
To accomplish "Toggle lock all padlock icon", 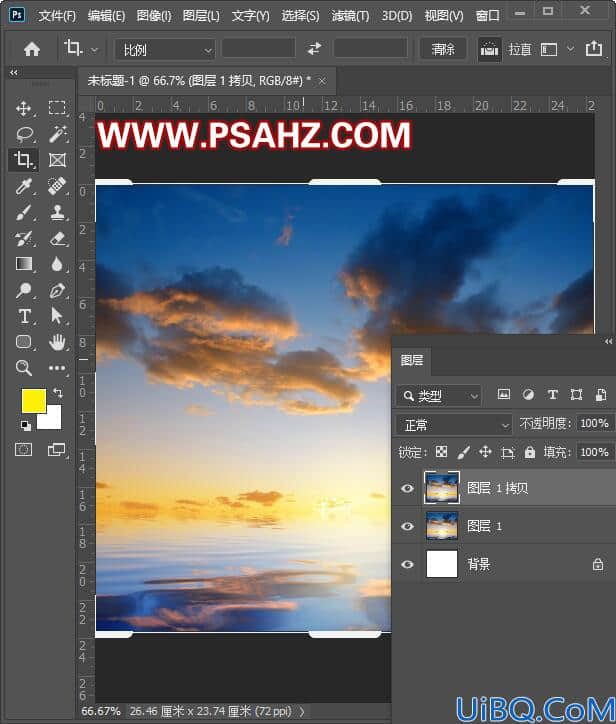I will tap(530, 452).
